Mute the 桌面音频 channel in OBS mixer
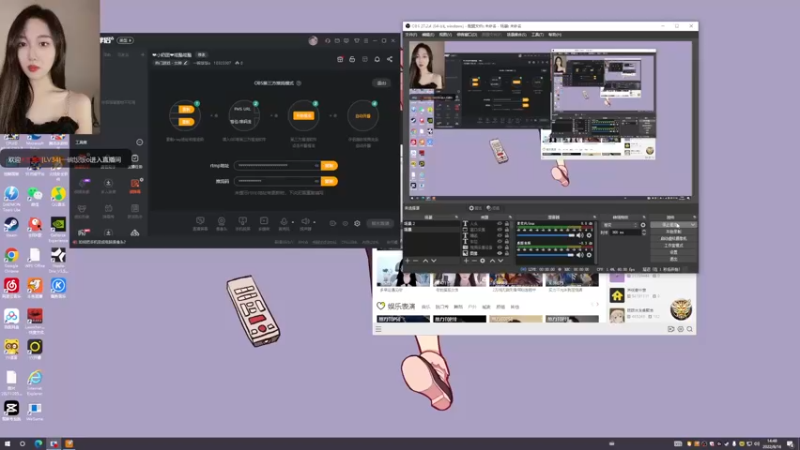 (580, 255)
